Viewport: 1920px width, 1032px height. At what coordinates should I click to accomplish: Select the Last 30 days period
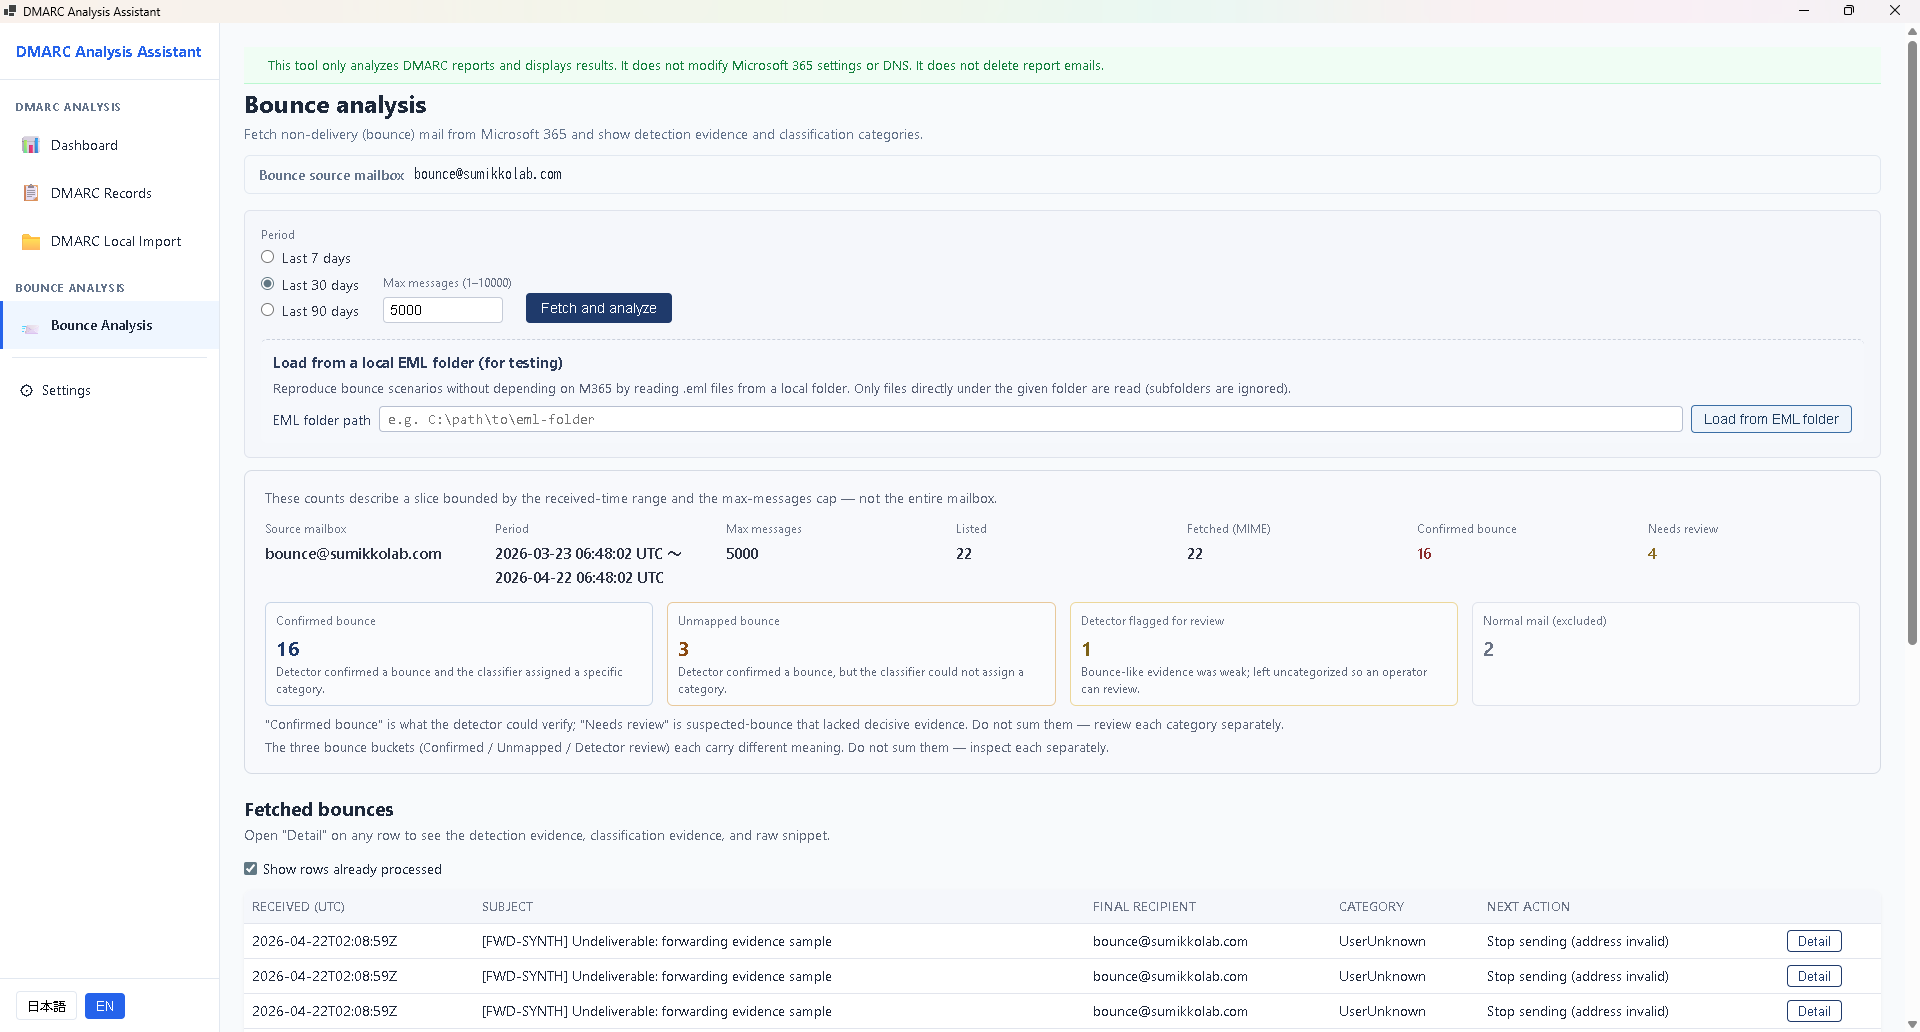267,284
